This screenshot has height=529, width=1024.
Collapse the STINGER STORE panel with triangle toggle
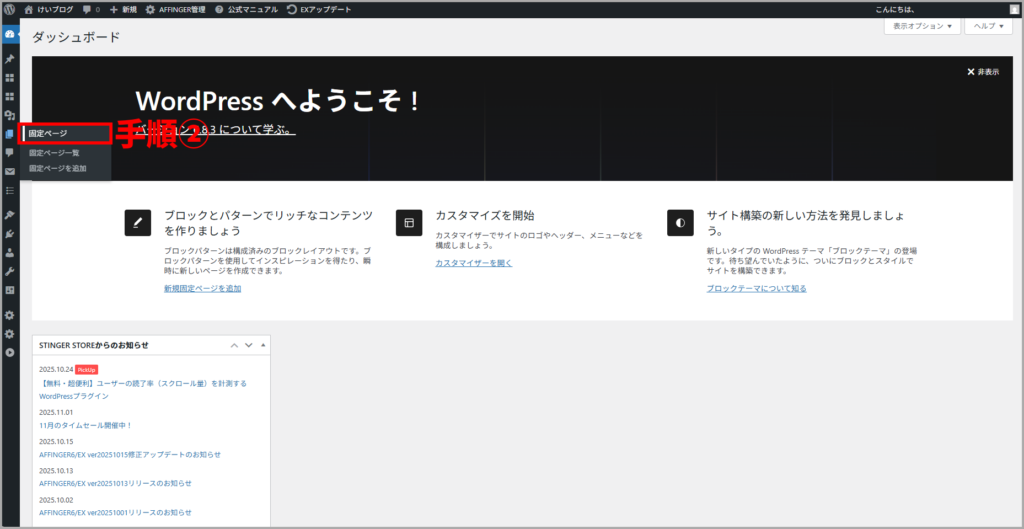pos(264,345)
